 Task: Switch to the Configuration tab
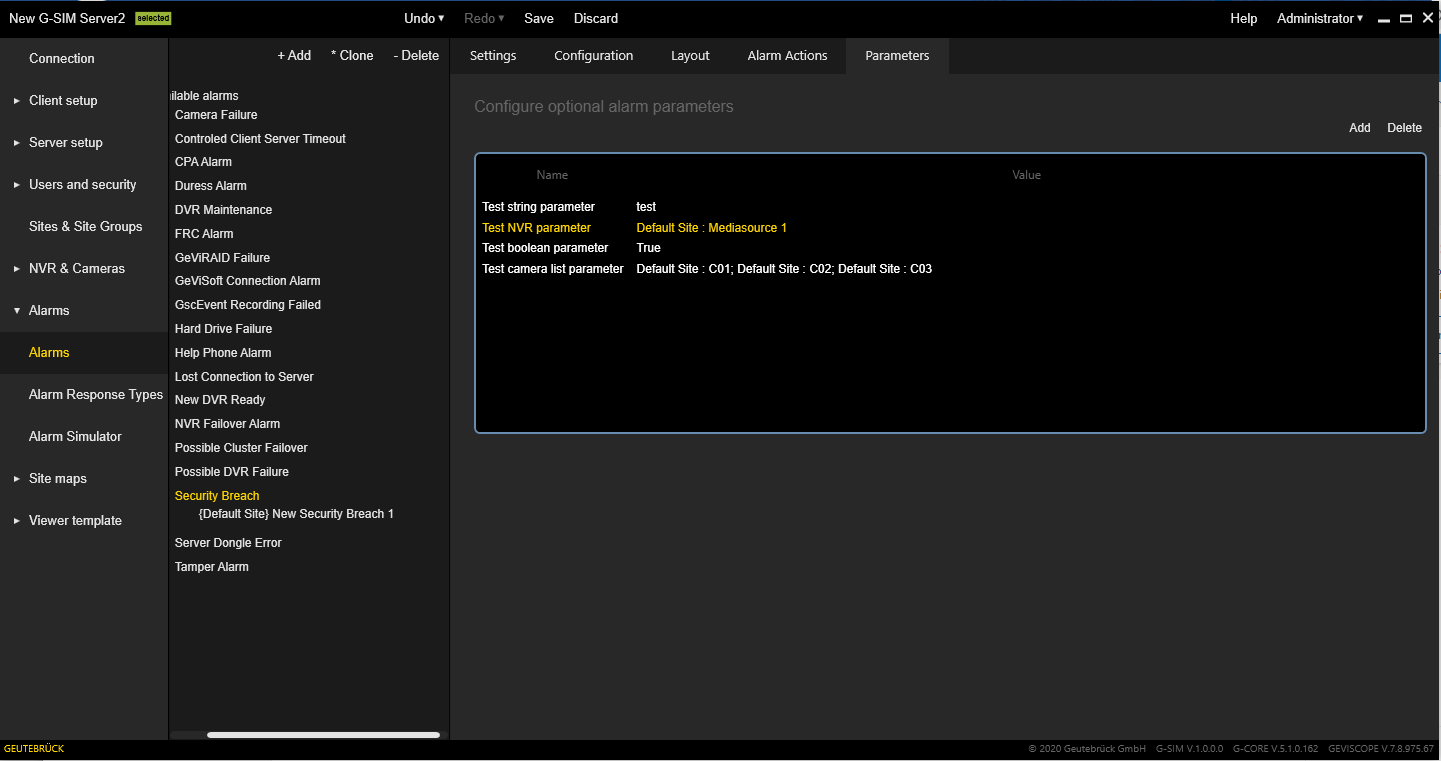tap(594, 56)
